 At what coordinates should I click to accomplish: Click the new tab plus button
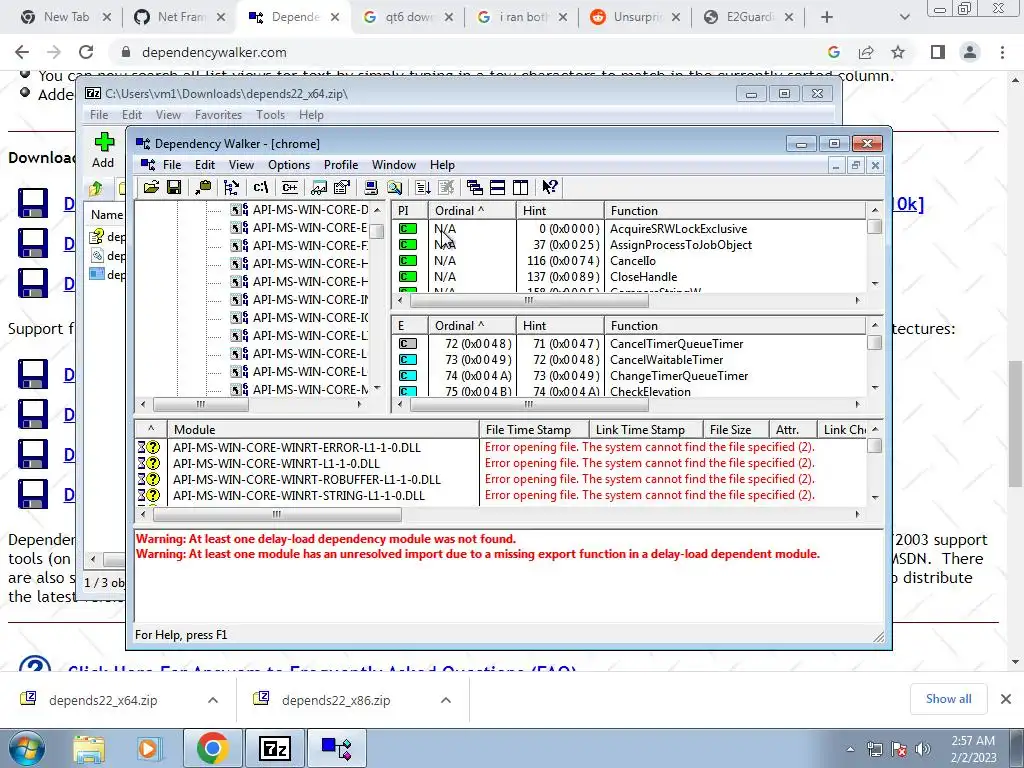pyautogui.click(x=827, y=17)
